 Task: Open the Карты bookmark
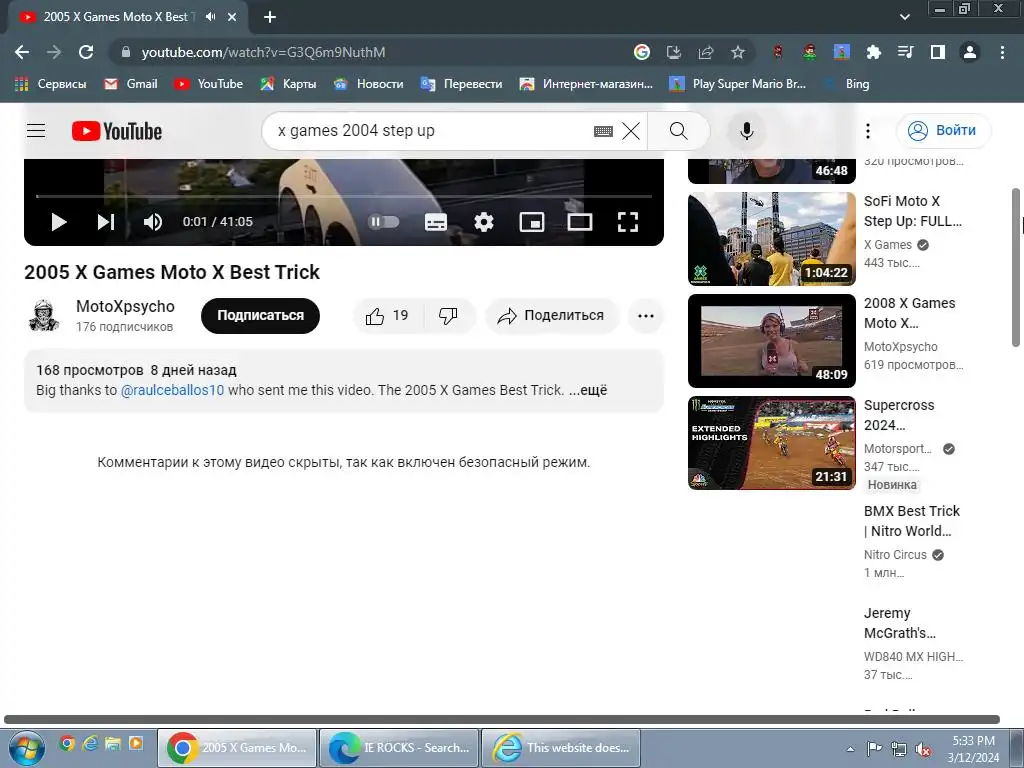288,84
